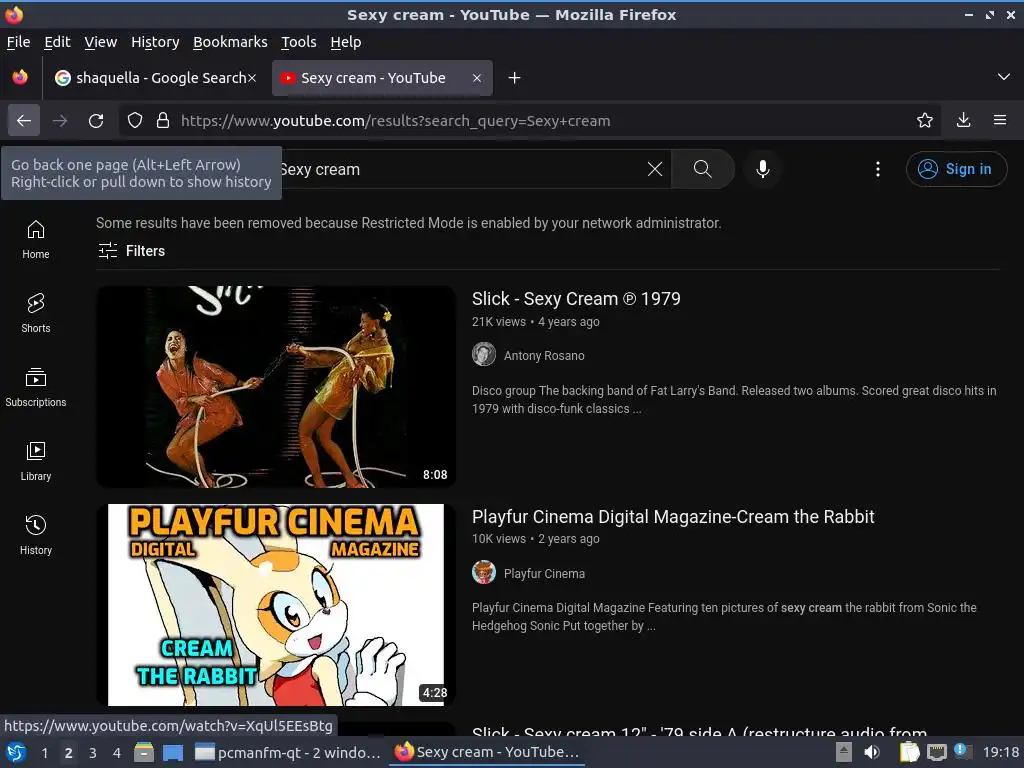The image size is (1024, 768).
Task: Switch to virtual desktop 4
Action: [x=116, y=753]
